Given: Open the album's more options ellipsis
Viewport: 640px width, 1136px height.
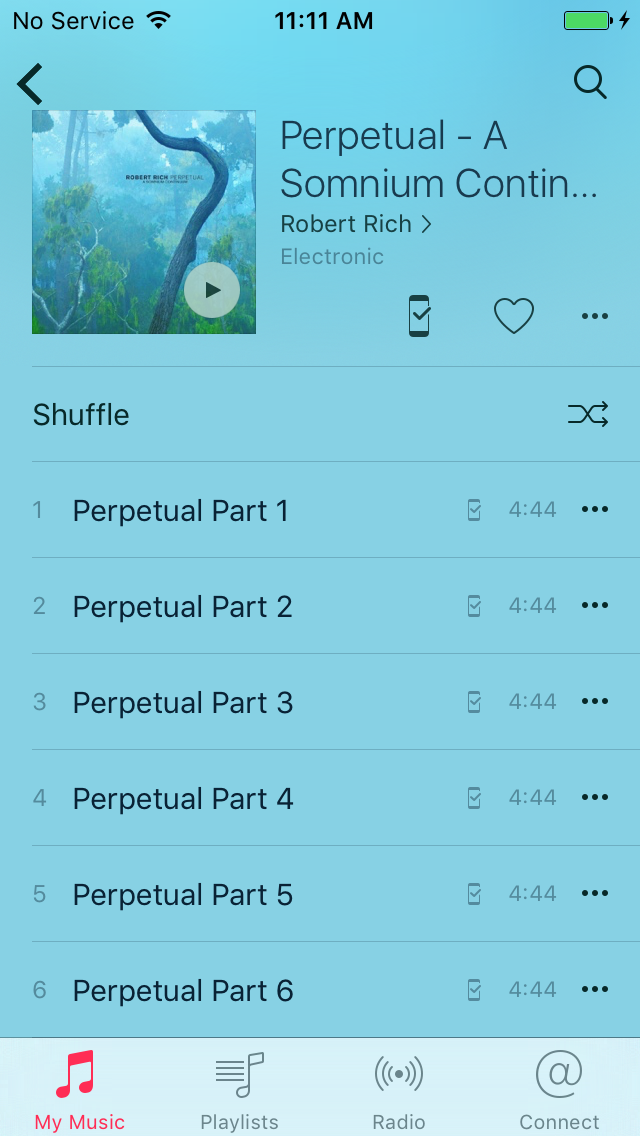Looking at the screenshot, I should click(594, 316).
